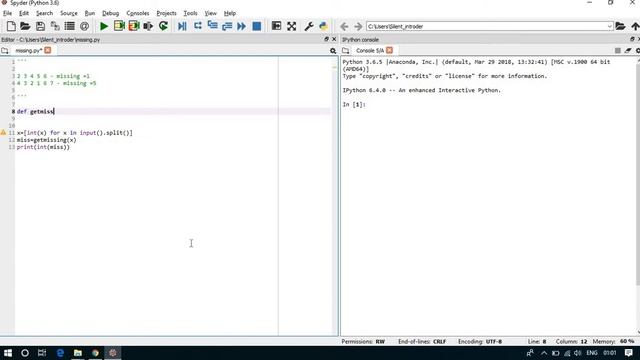This screenshot has height=360, width=640.
Task: Open the Windows Start menu
Action: point(8,353)
